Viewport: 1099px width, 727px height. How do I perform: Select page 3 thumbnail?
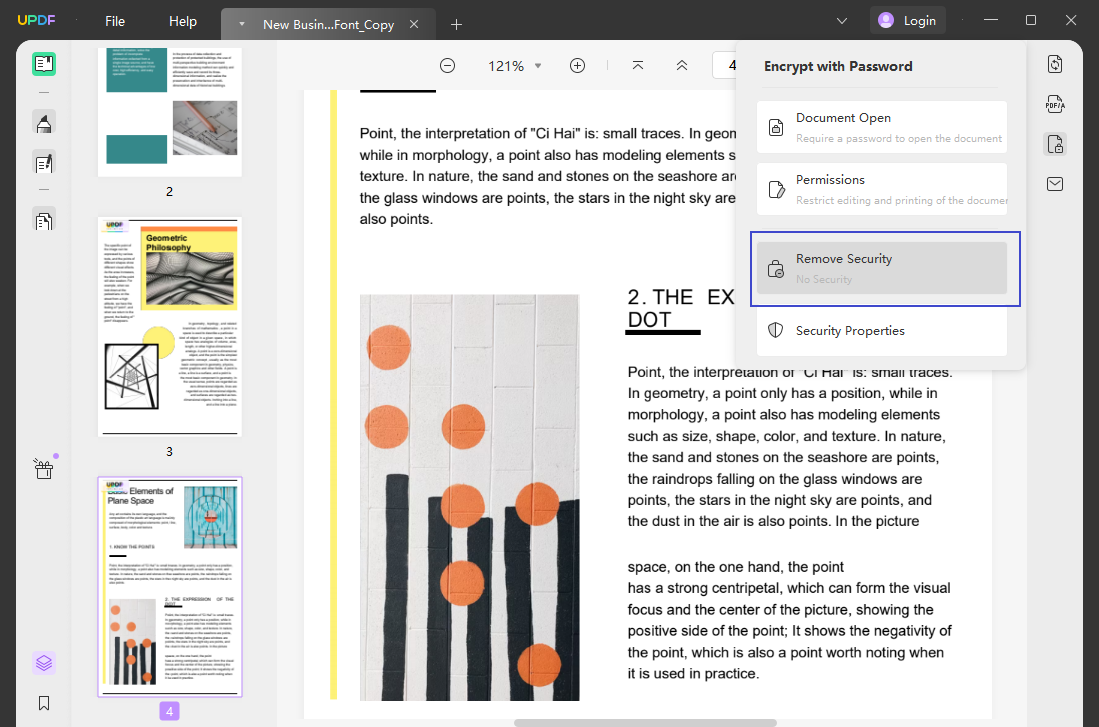pyautogui.click(x=168, y=325)
